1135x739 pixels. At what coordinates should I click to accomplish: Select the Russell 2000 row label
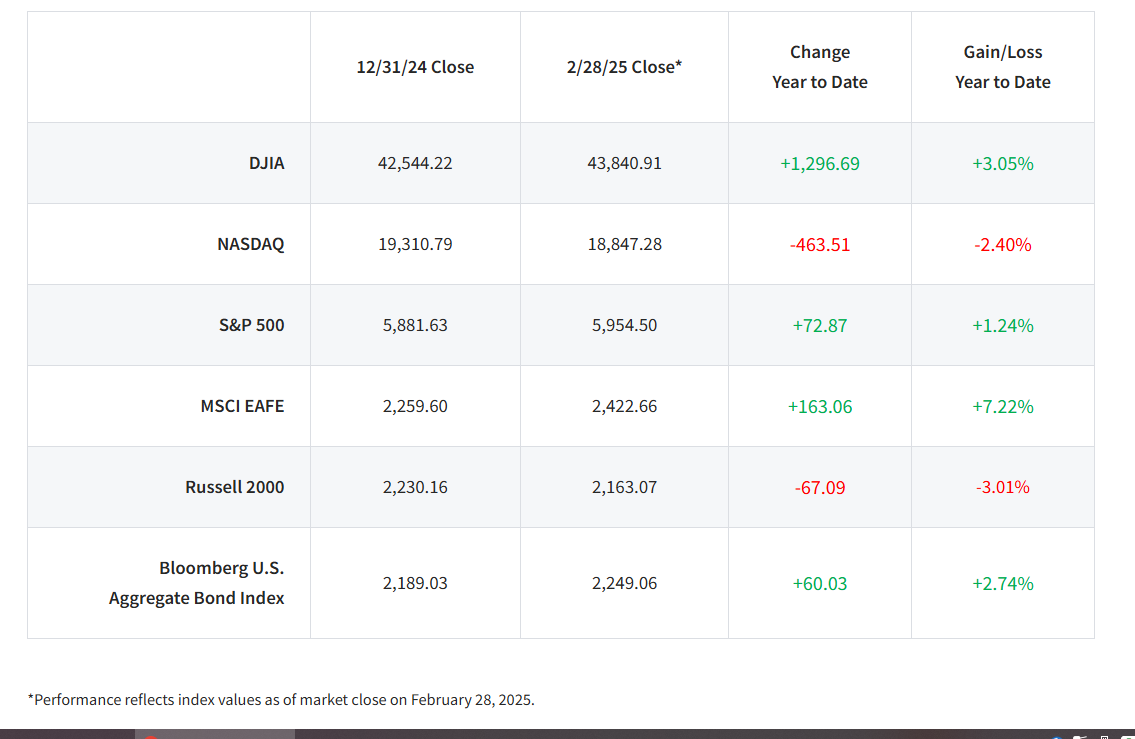[x=235, y=487]
